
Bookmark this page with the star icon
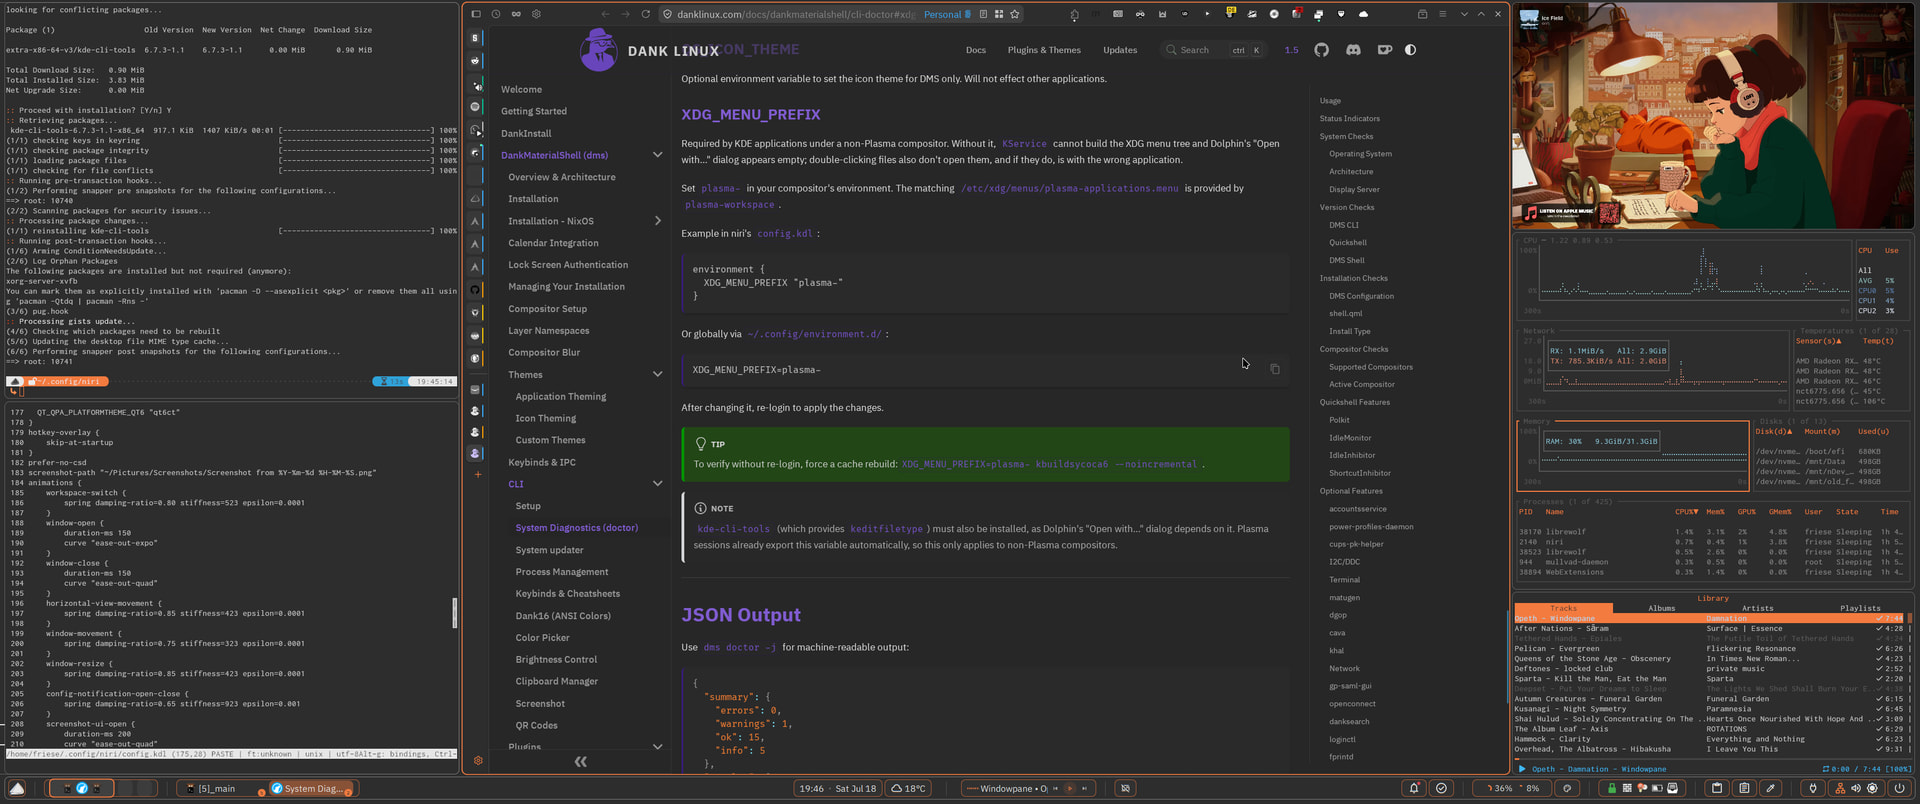1015,14
